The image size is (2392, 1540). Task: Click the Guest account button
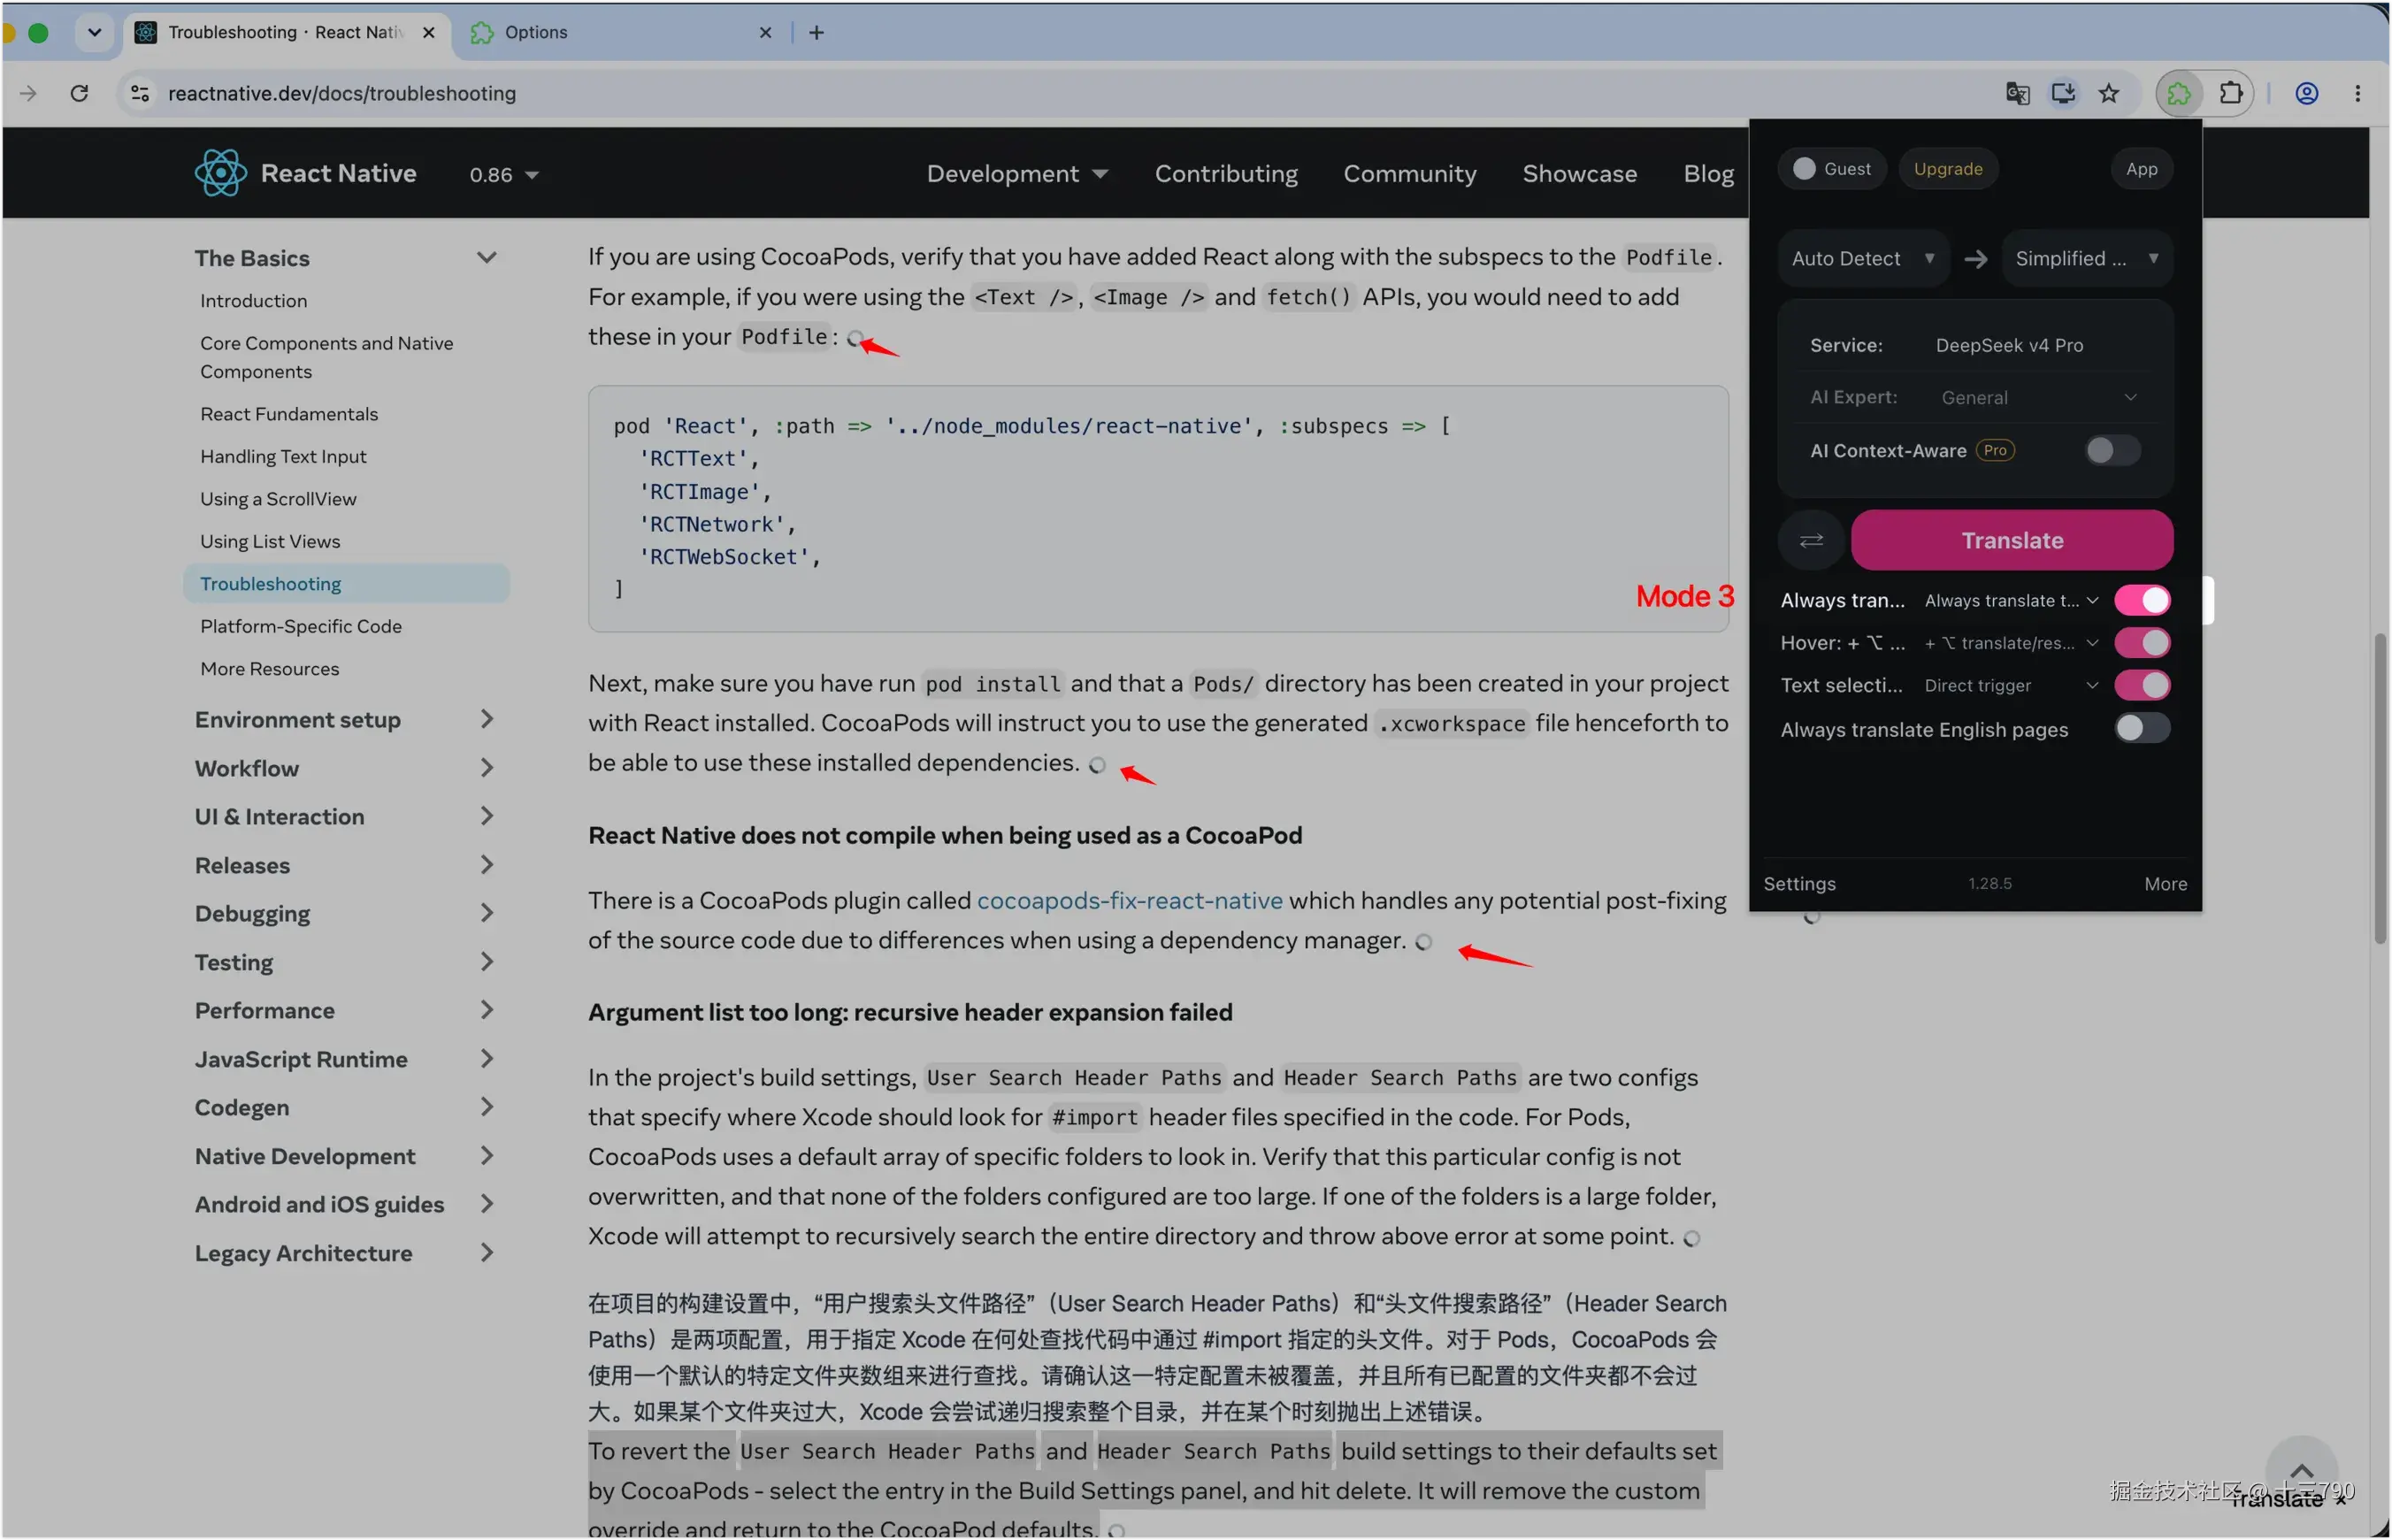click(x=1831, y=169)
